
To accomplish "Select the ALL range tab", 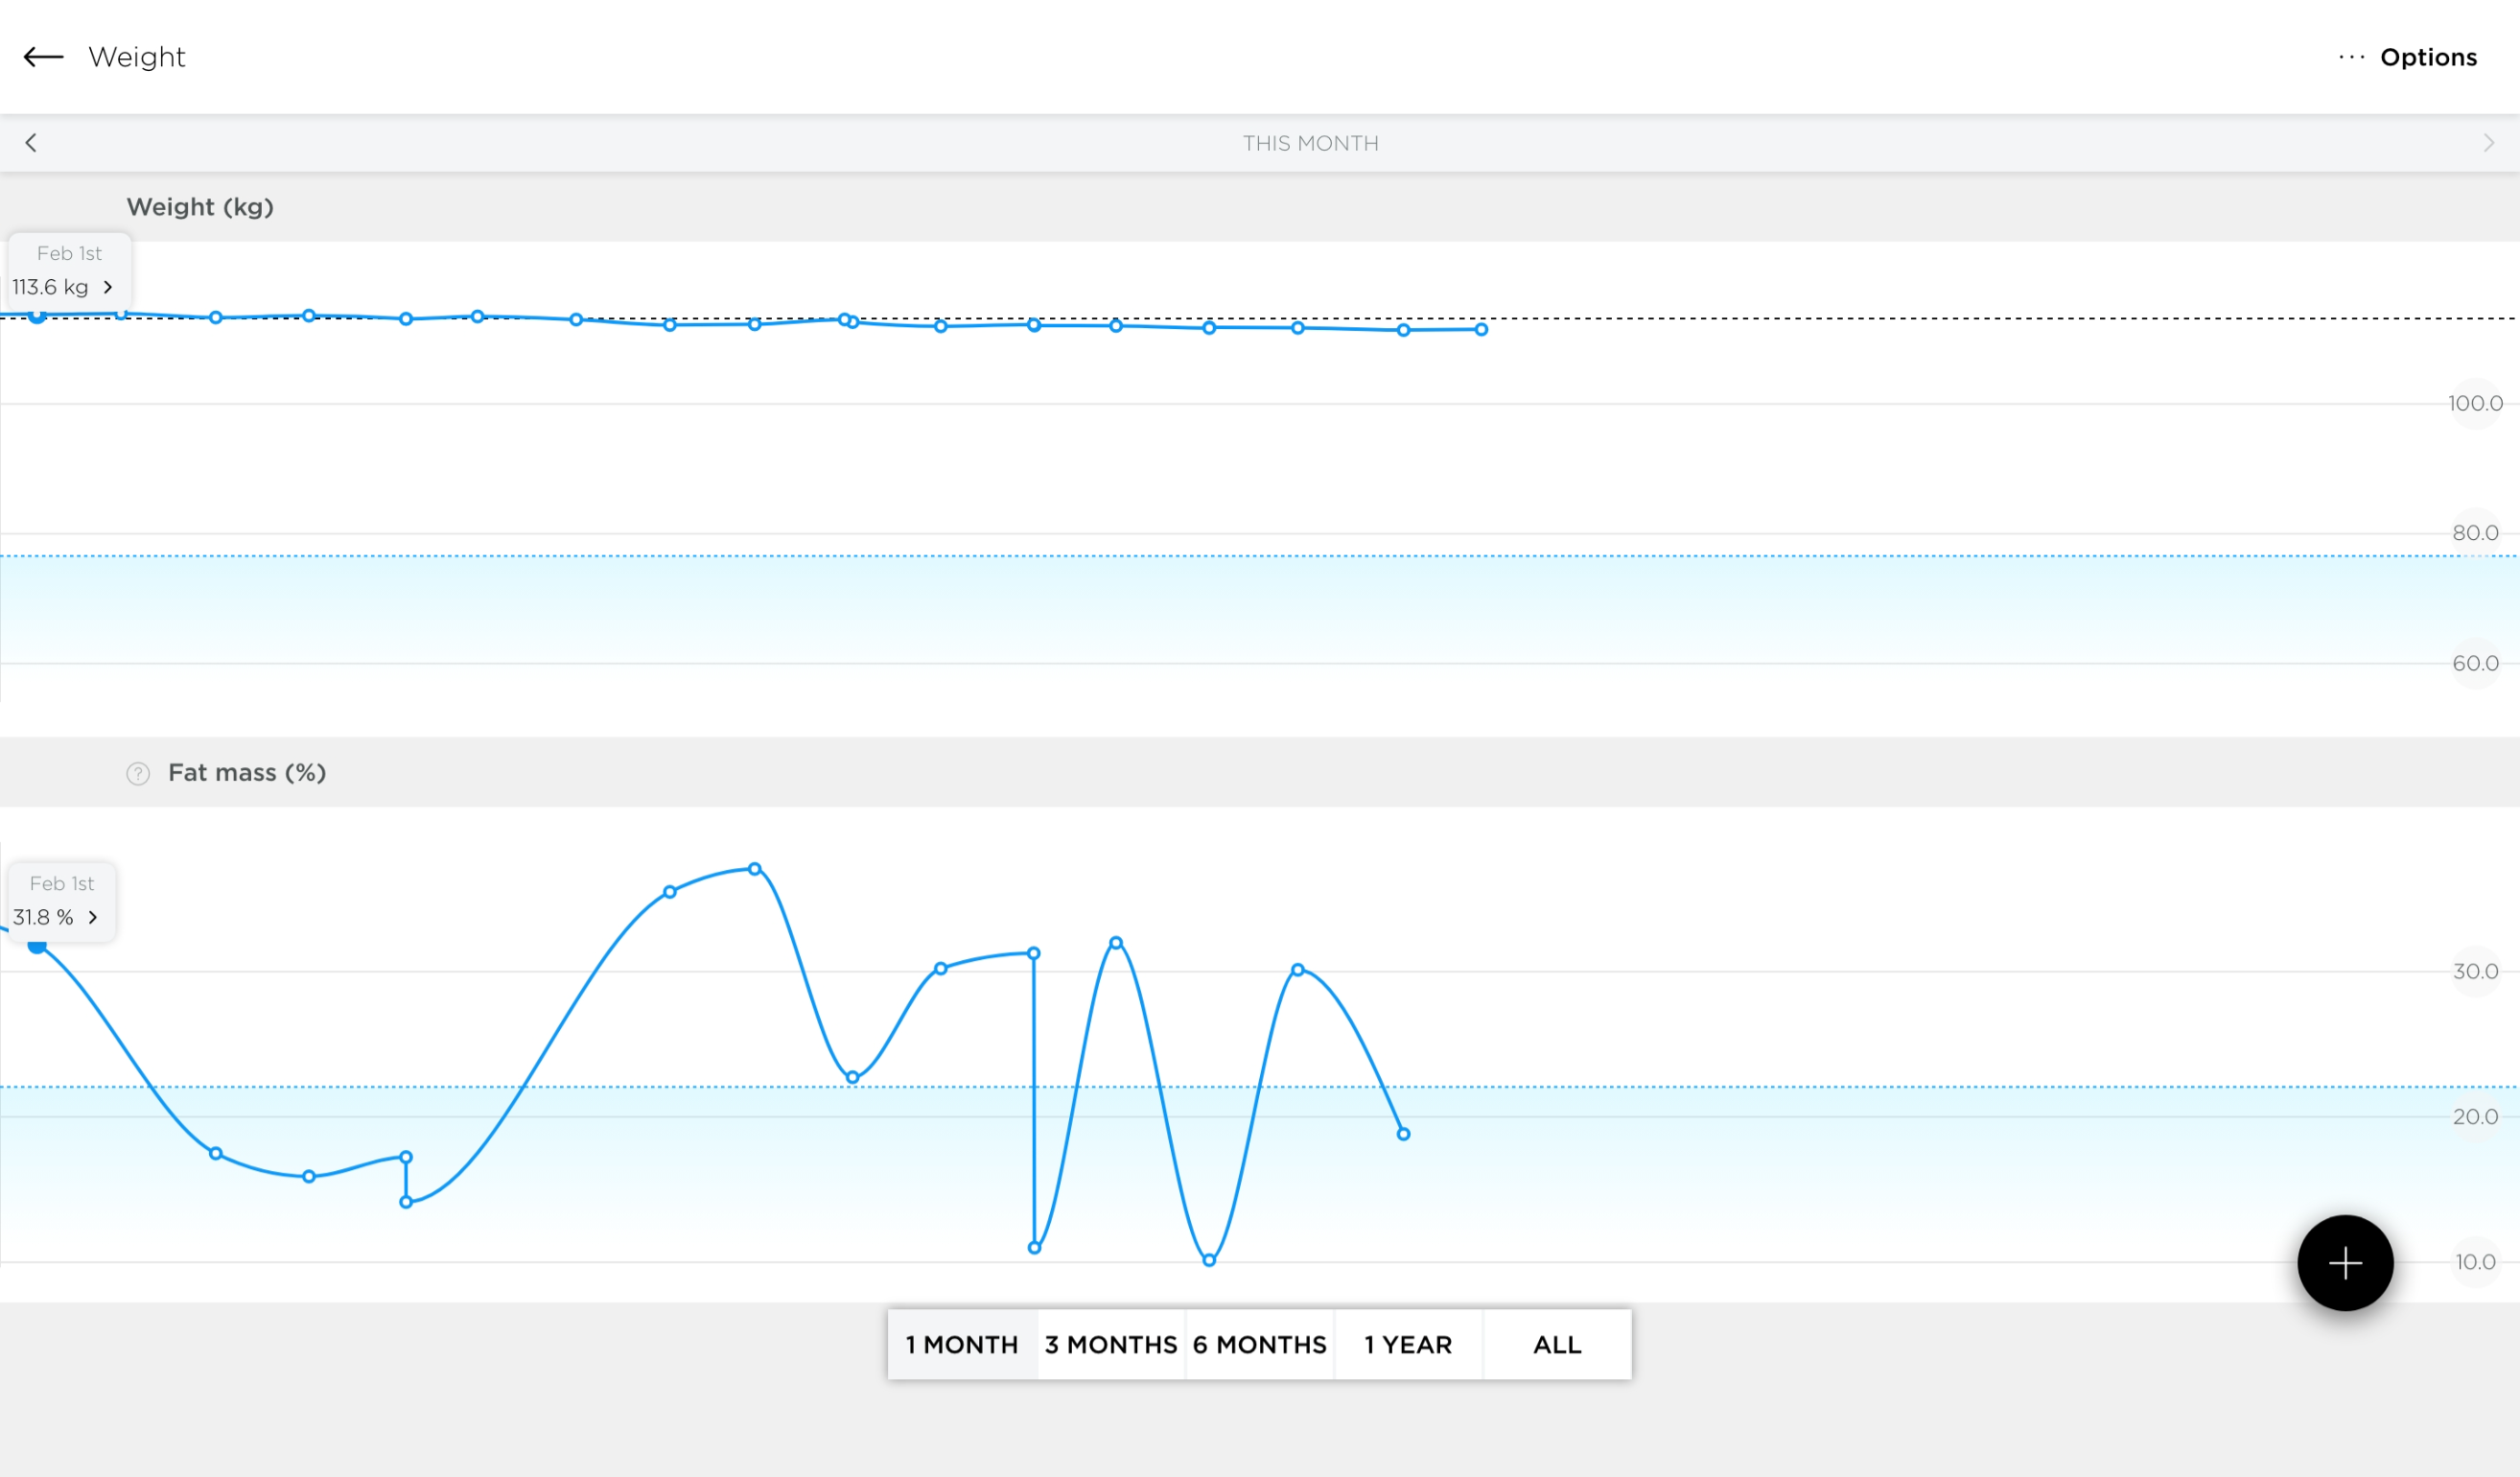I will (x=1557, y=1345).
